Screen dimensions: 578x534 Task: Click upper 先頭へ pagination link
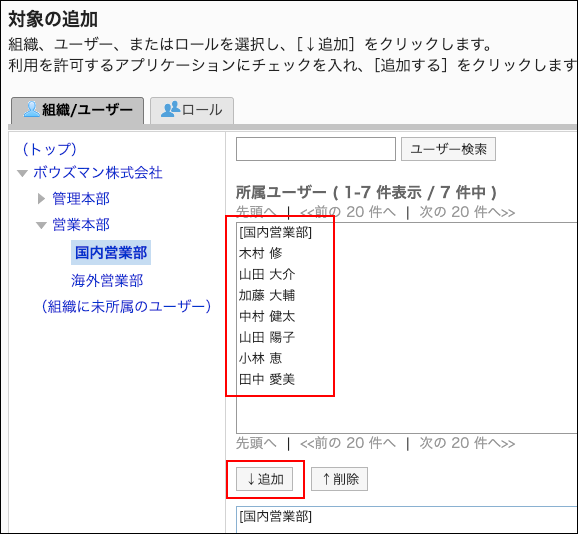click(x=256, y=212)
